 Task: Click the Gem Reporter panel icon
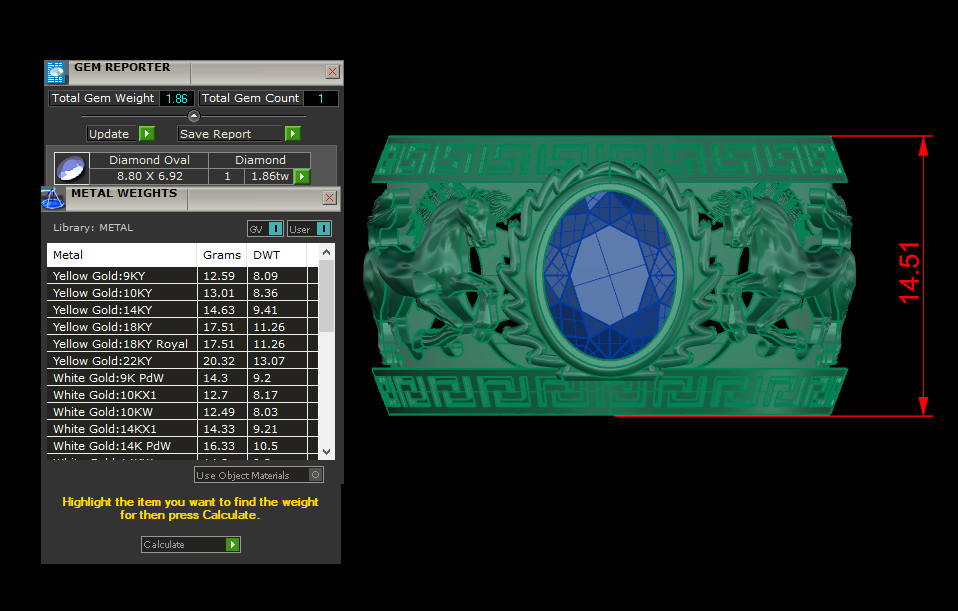56,72
